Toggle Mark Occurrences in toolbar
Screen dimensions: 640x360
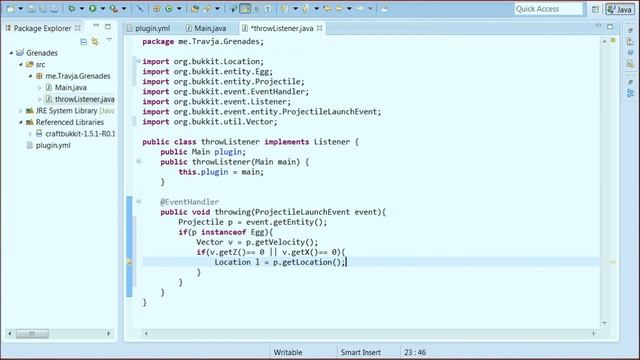[245, 9]
